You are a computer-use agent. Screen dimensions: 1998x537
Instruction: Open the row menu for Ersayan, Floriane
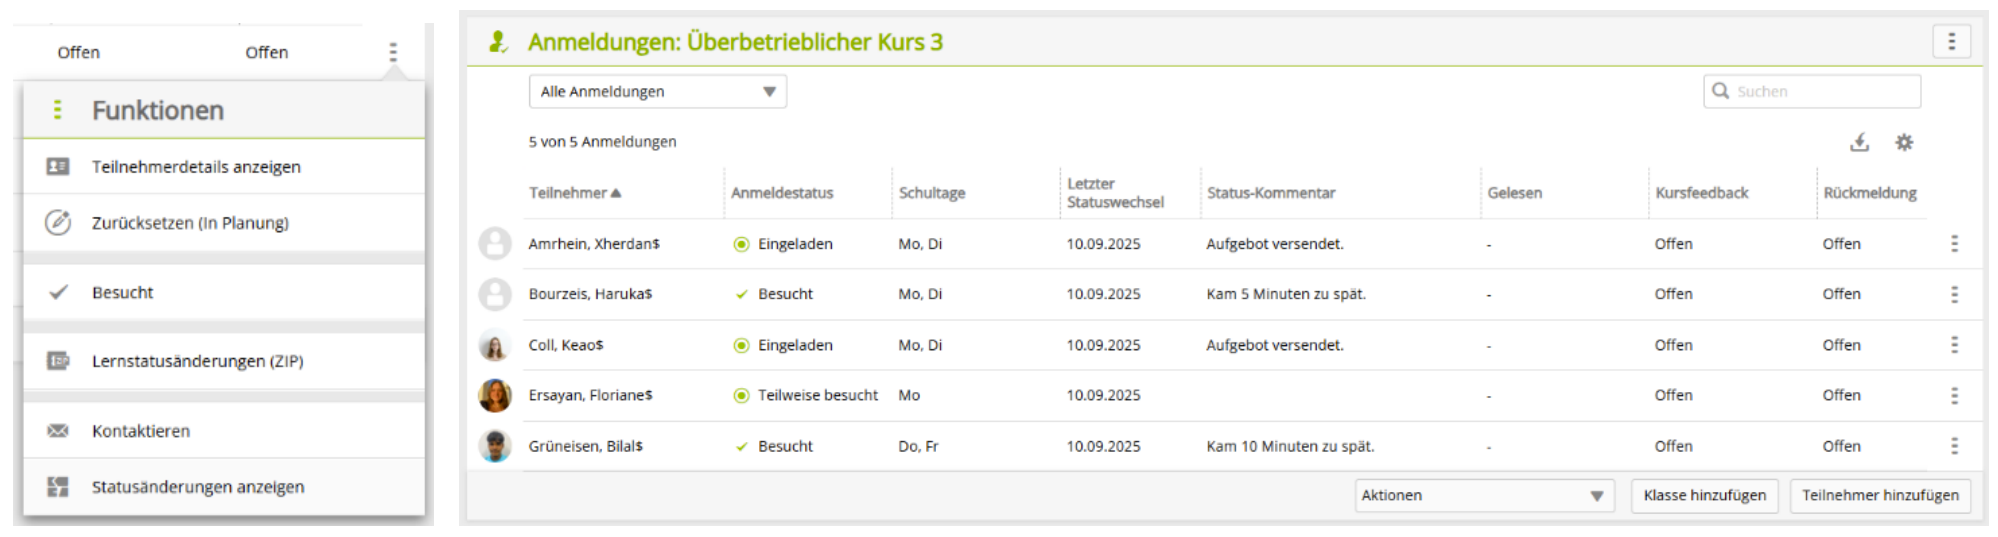[1954, 395]
